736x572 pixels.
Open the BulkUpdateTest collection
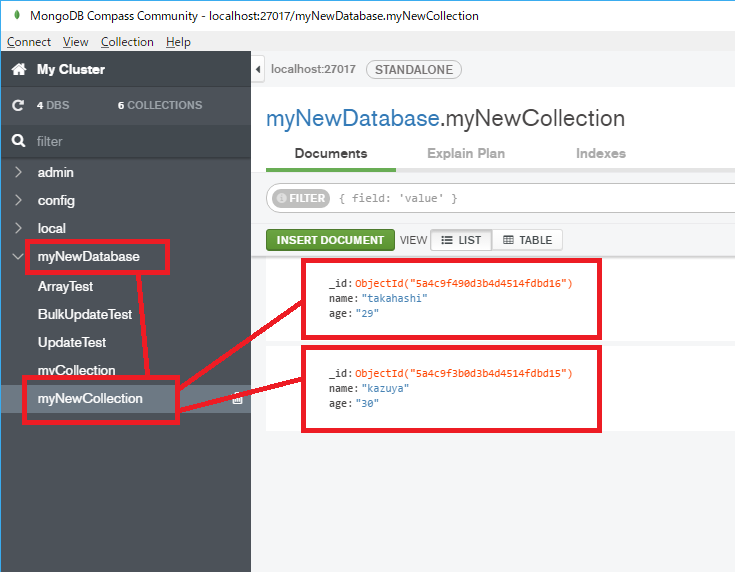tap(85, 314)
